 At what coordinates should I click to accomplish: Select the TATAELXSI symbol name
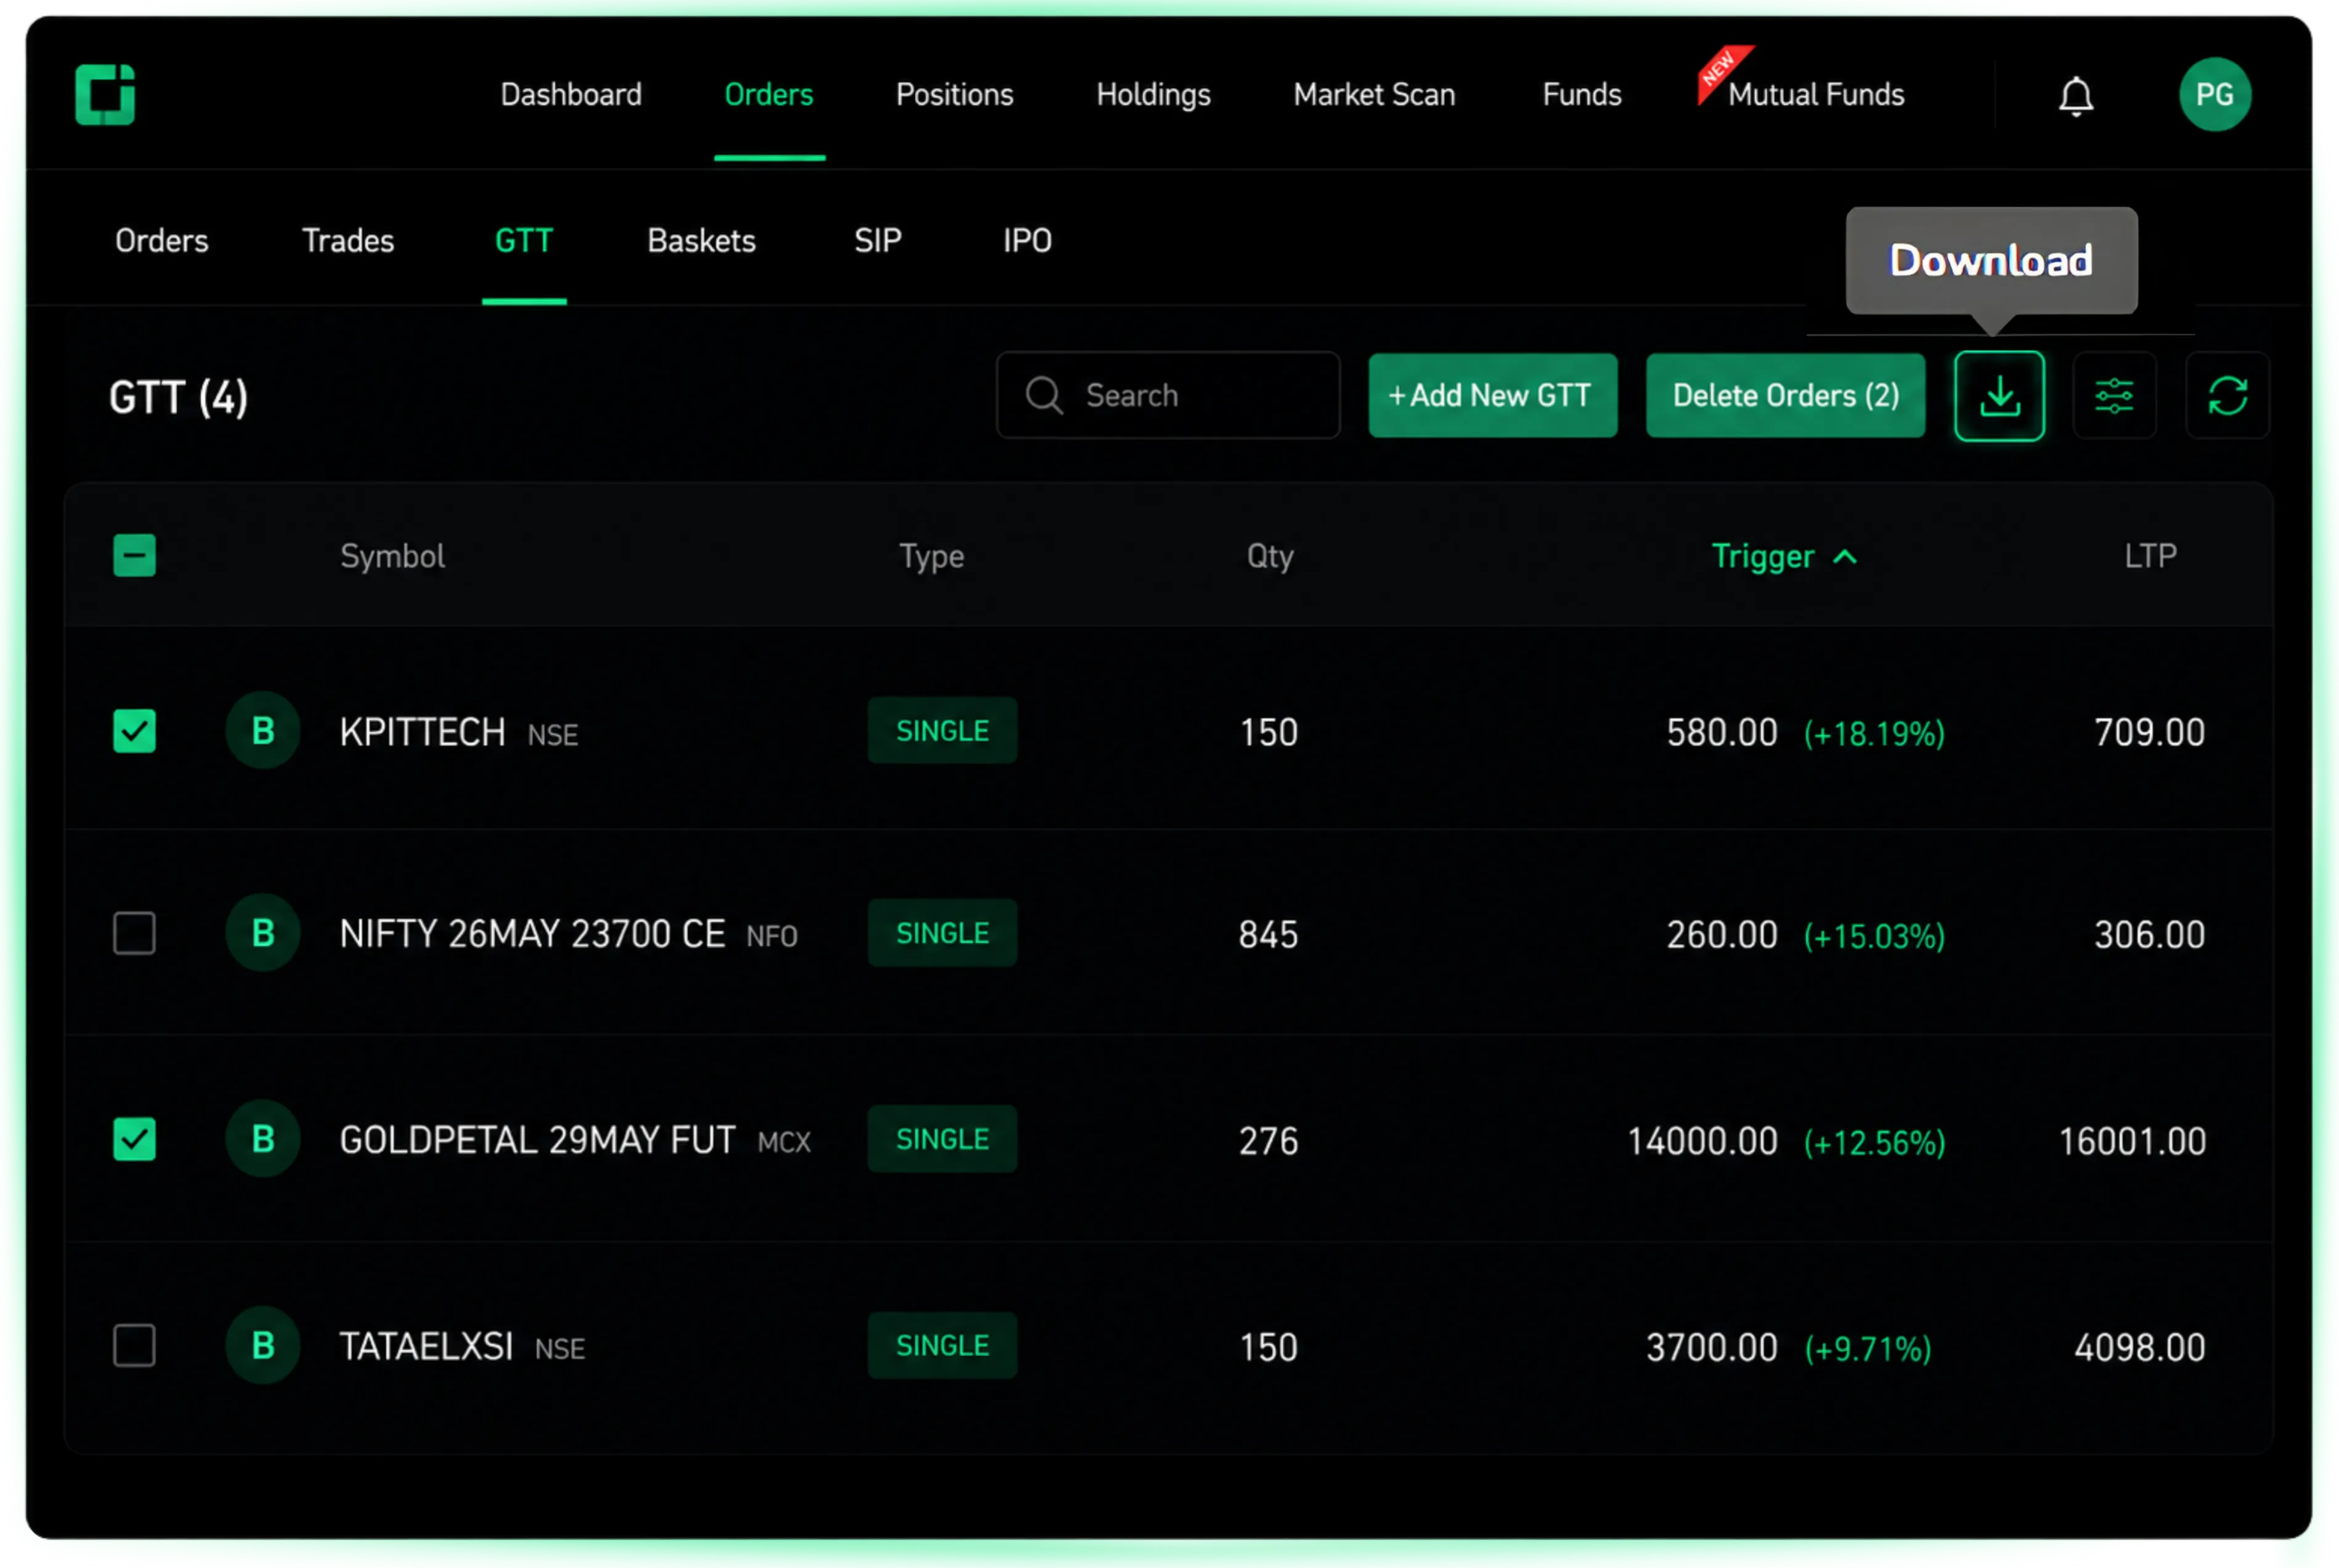426,1347
